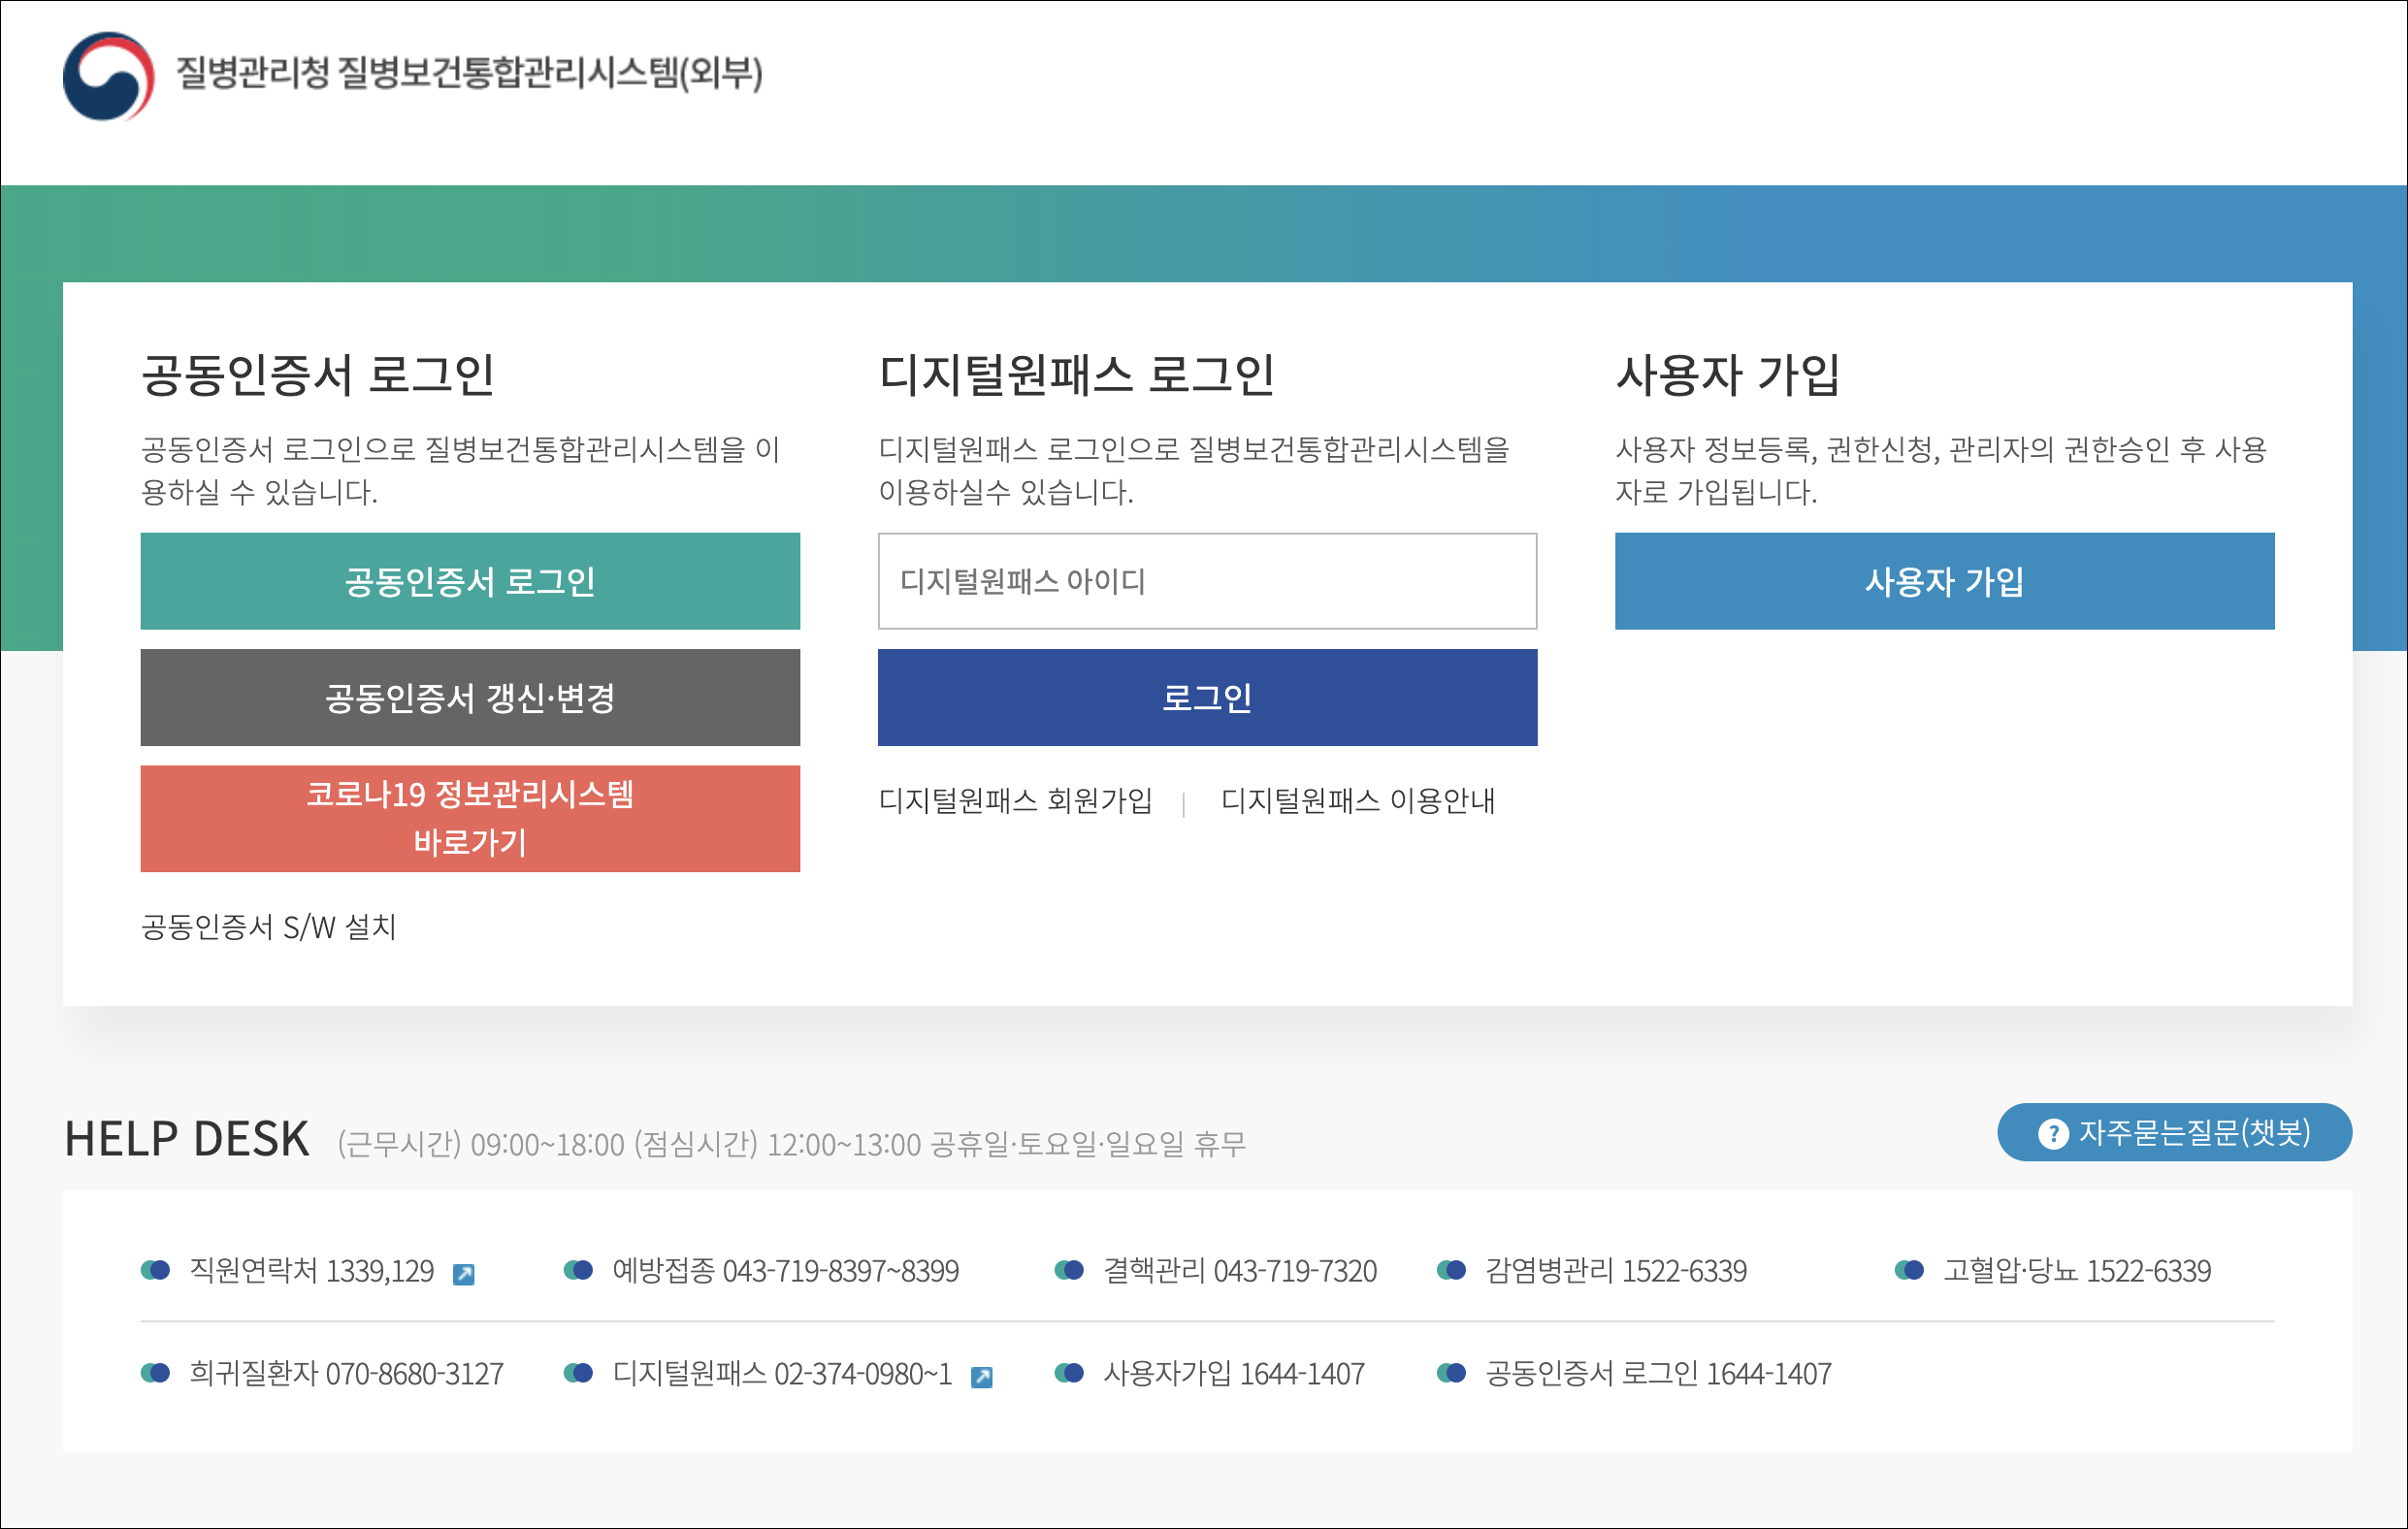Click 공동인증서 로그인 green button

470,581
